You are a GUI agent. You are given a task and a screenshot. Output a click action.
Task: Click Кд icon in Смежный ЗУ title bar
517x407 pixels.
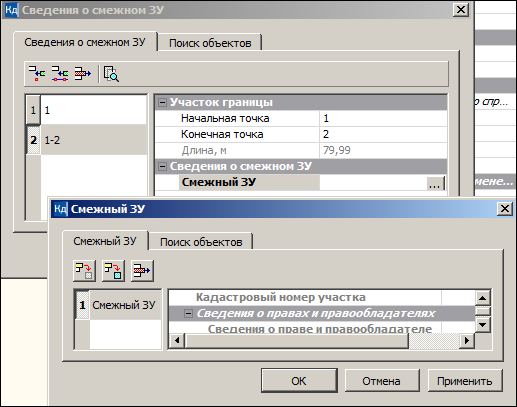click(60, 209)
